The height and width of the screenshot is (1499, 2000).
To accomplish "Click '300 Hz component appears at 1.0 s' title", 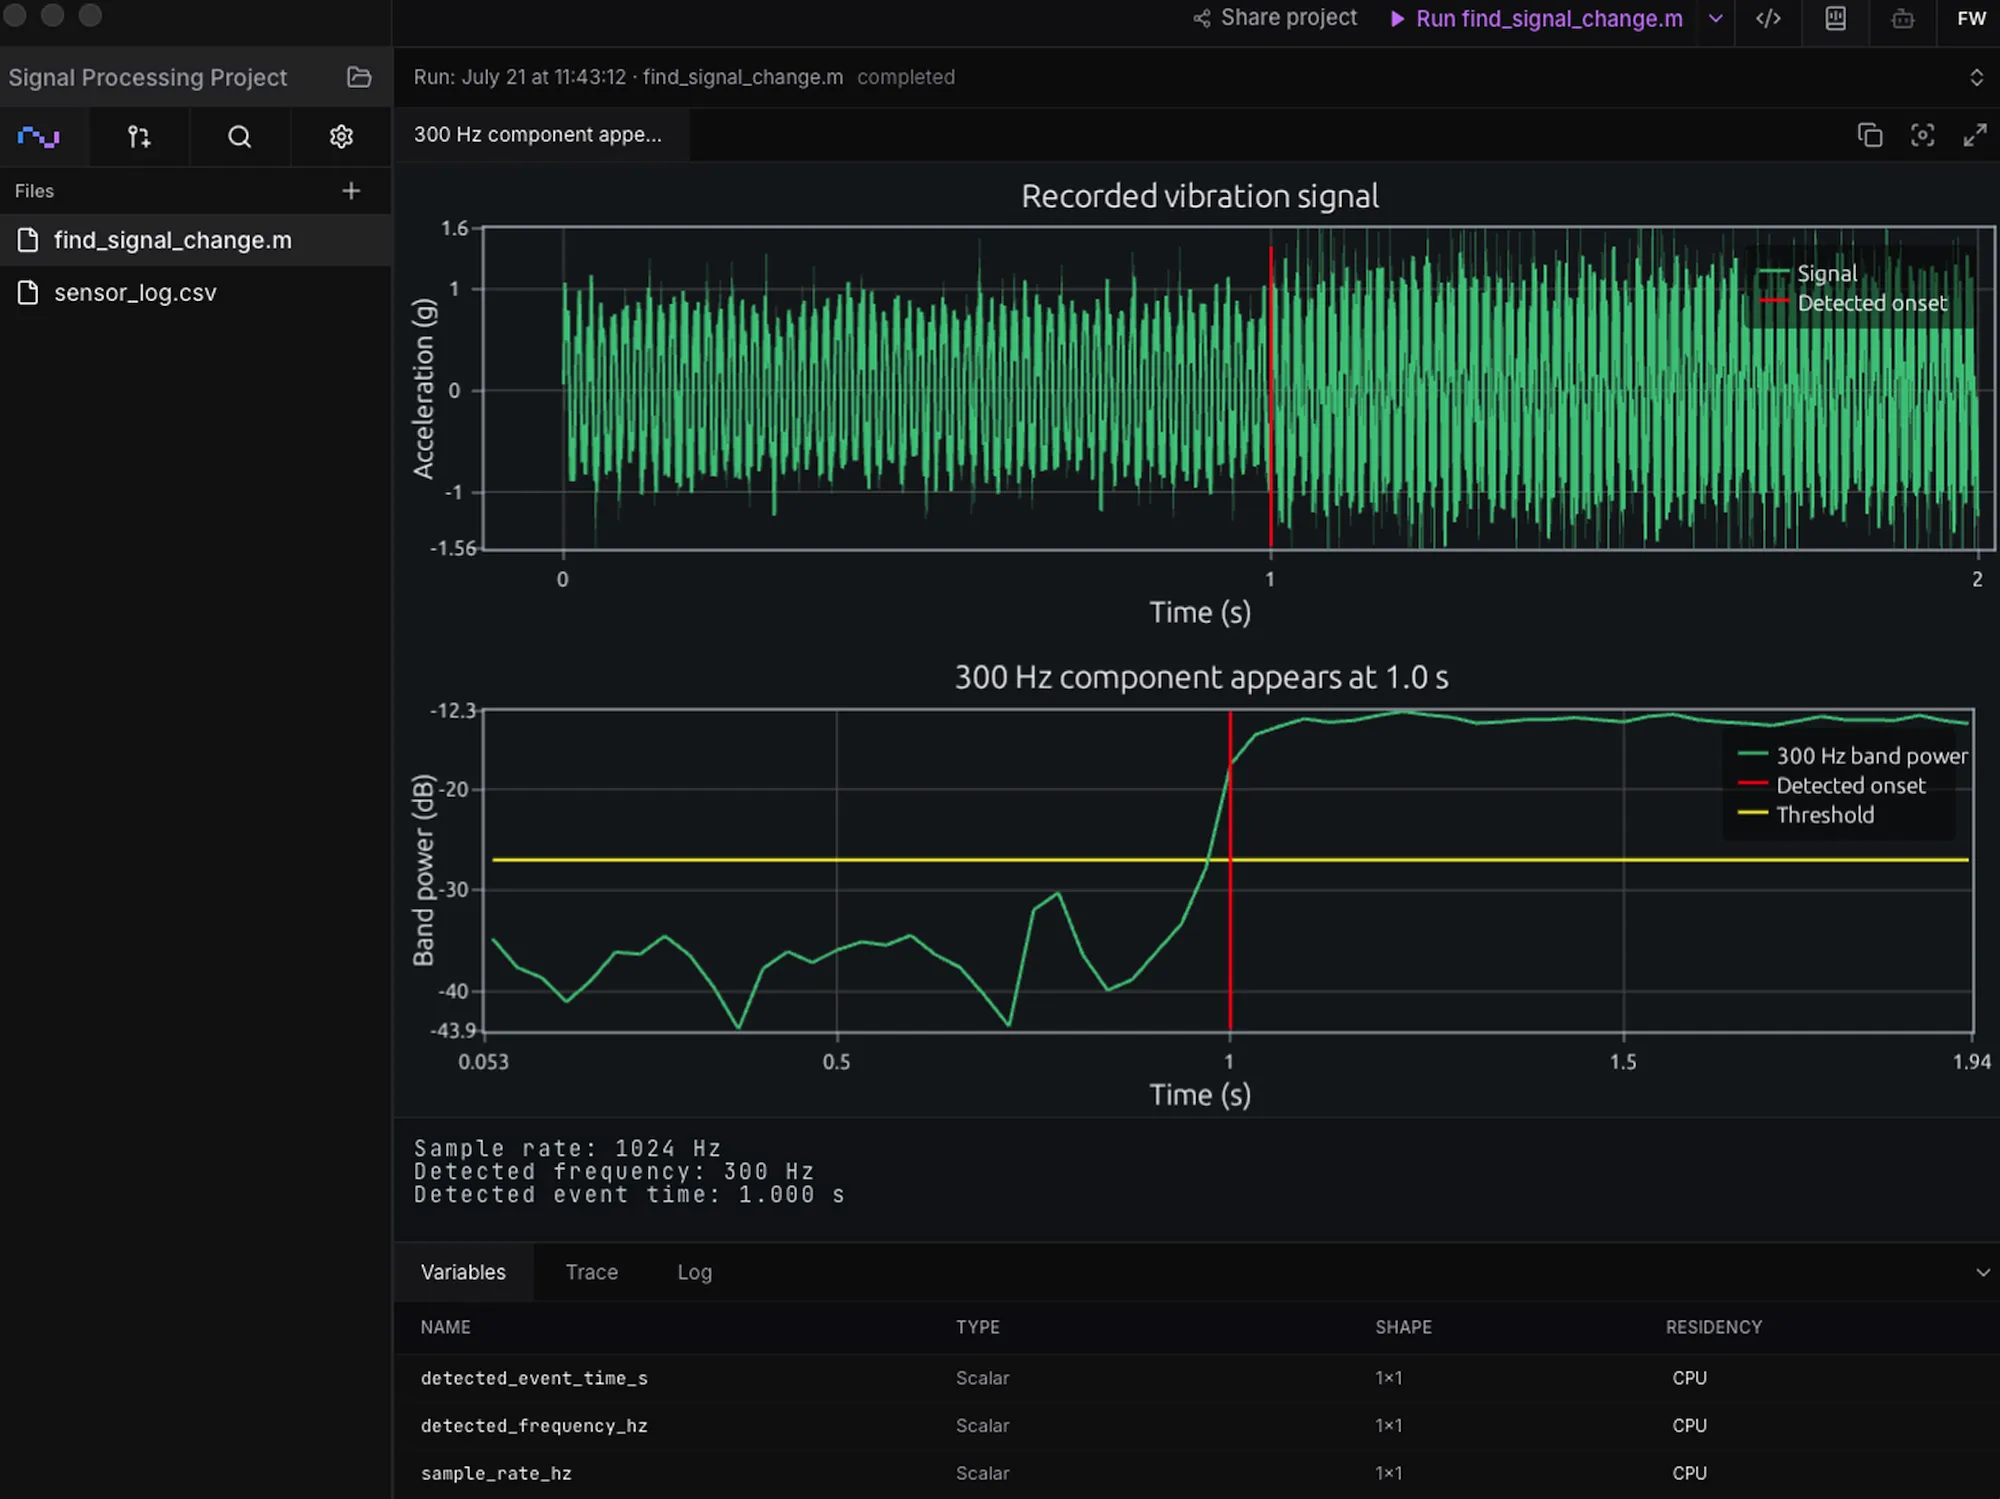I will [x=1201, y=677].
